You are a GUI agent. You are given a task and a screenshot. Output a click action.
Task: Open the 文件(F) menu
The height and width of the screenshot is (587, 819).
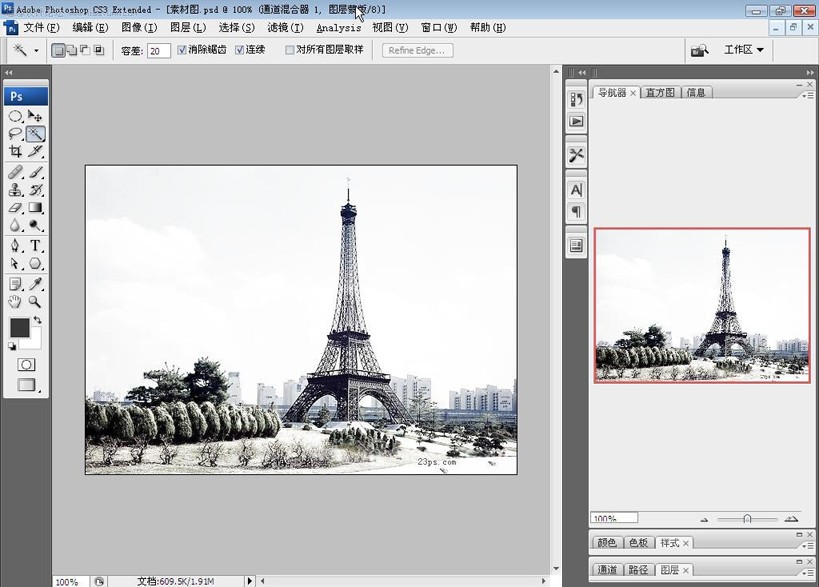coord(41,27)
